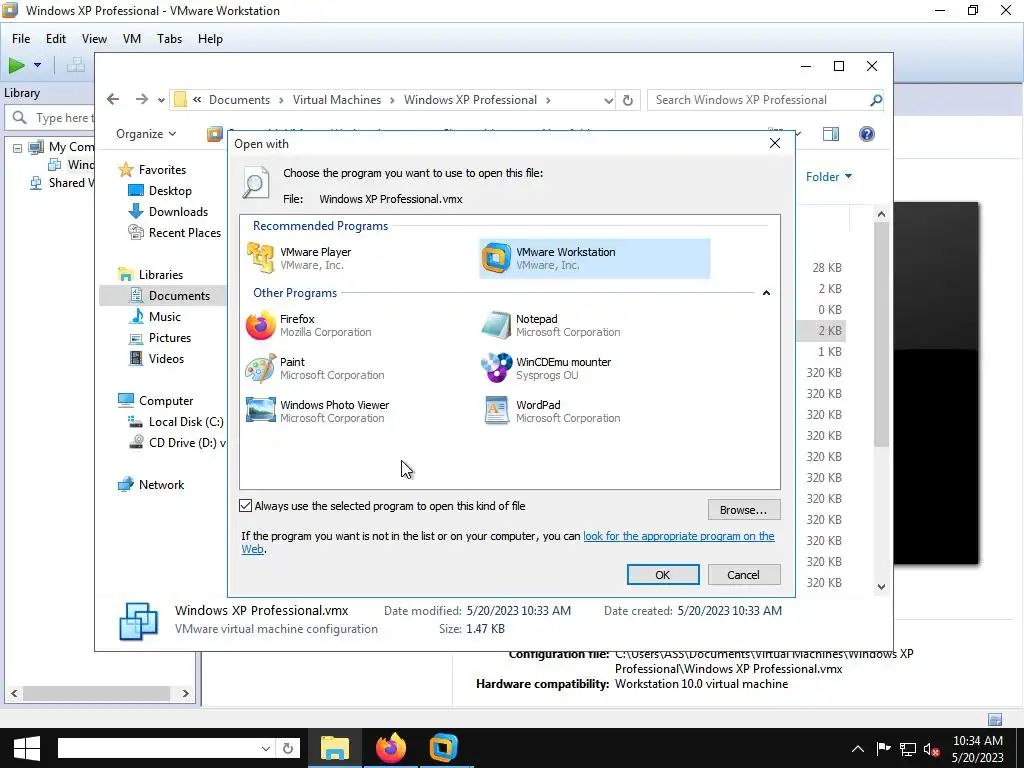1024x768 pixels.
Task: Collapse the Other Programs section
Action: coord(766,293)
